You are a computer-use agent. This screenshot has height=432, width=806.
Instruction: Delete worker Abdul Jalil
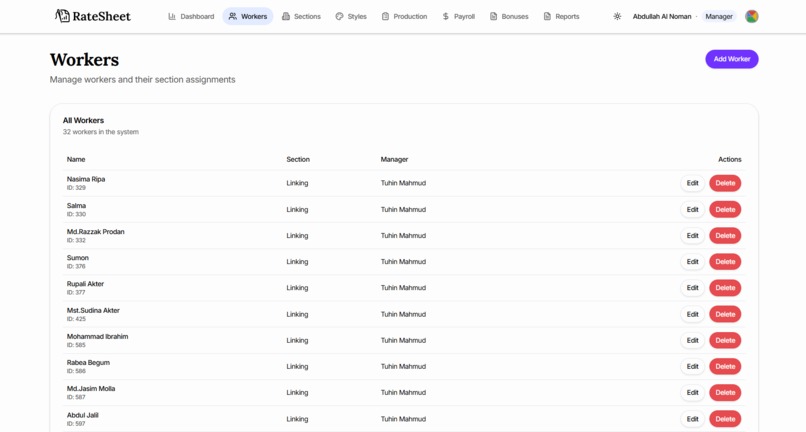click(725, 419)
